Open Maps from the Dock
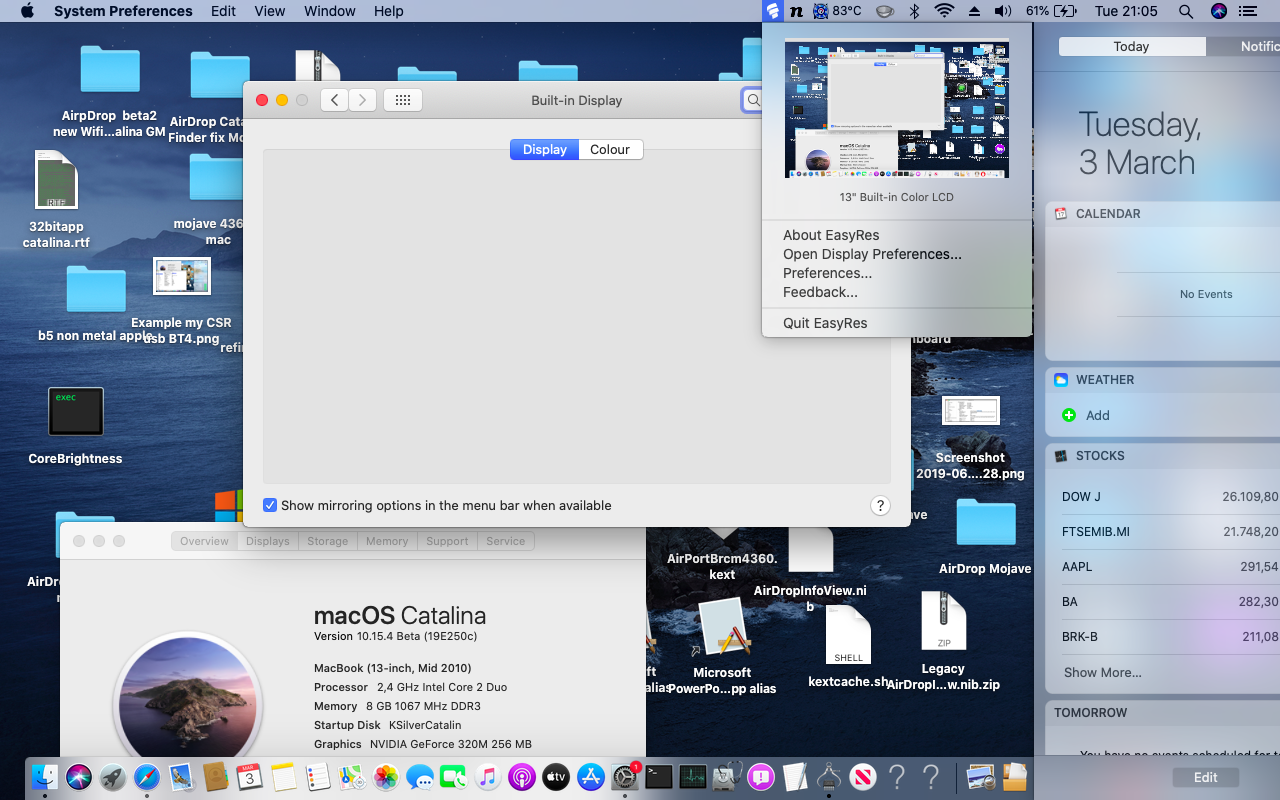 pos(351,776)
